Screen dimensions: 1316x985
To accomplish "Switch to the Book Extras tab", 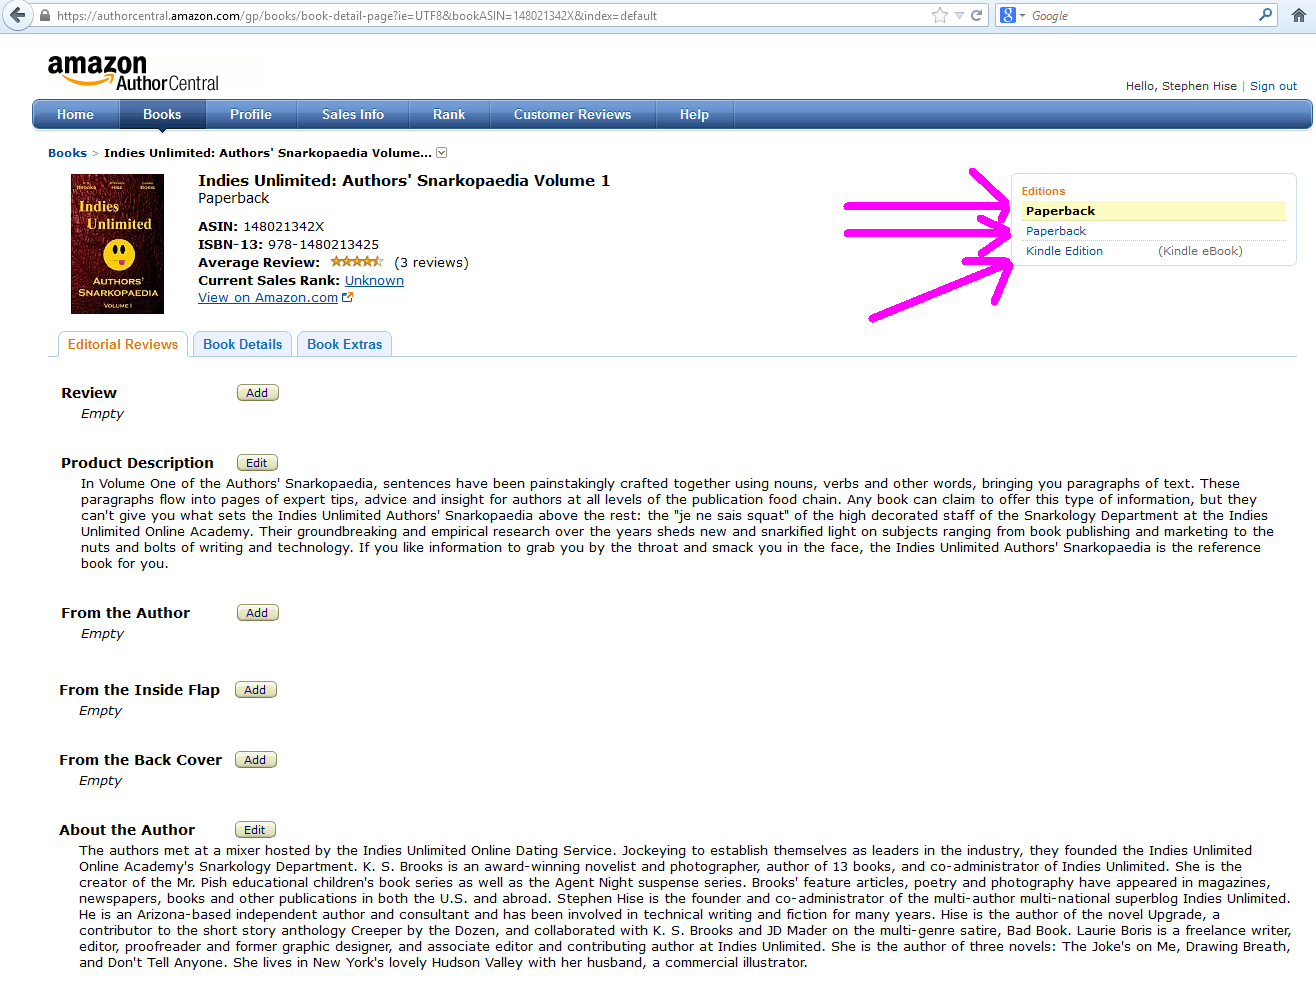I will [x=345, y=344].
